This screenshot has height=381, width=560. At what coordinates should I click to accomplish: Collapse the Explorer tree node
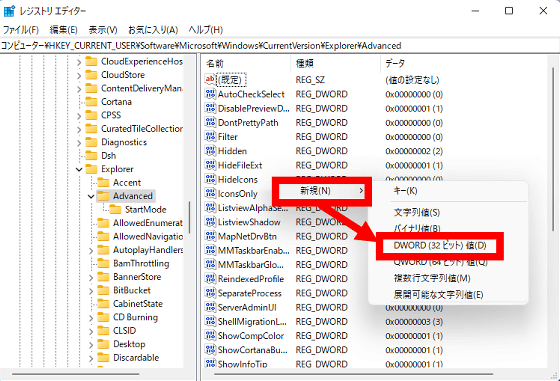[79, 169]
